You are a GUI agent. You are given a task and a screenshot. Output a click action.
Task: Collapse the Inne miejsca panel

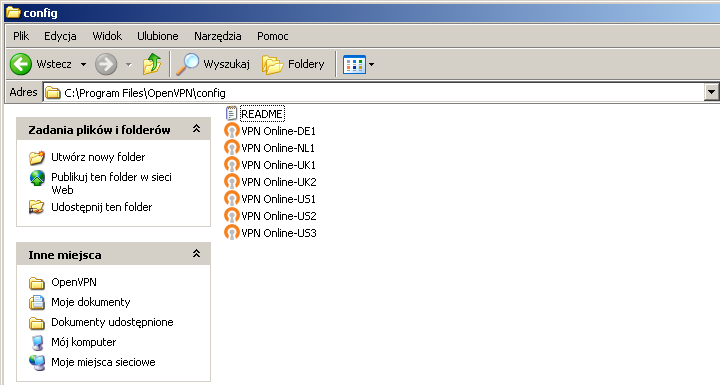point(196,254)
